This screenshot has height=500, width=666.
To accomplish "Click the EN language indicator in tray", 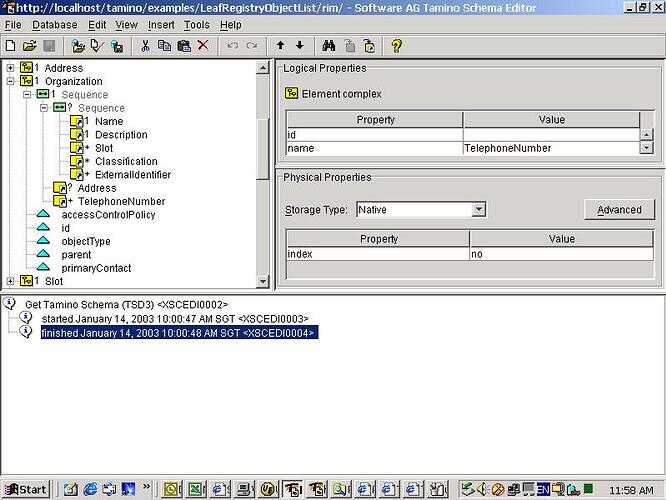I will 543,489.
